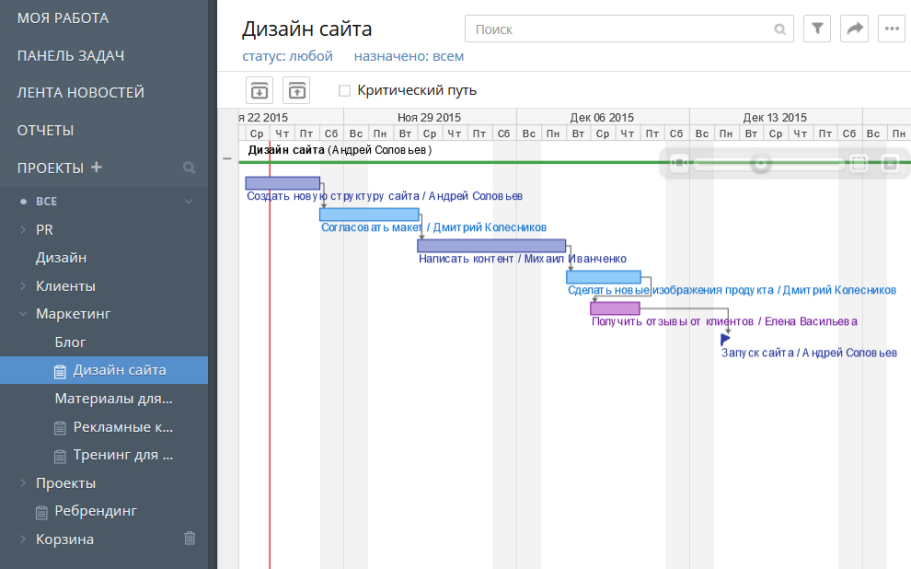911x569 pixels.
Task: Click the Сделать новые изображения продукта task bar
Action: (x=604, y=277)
